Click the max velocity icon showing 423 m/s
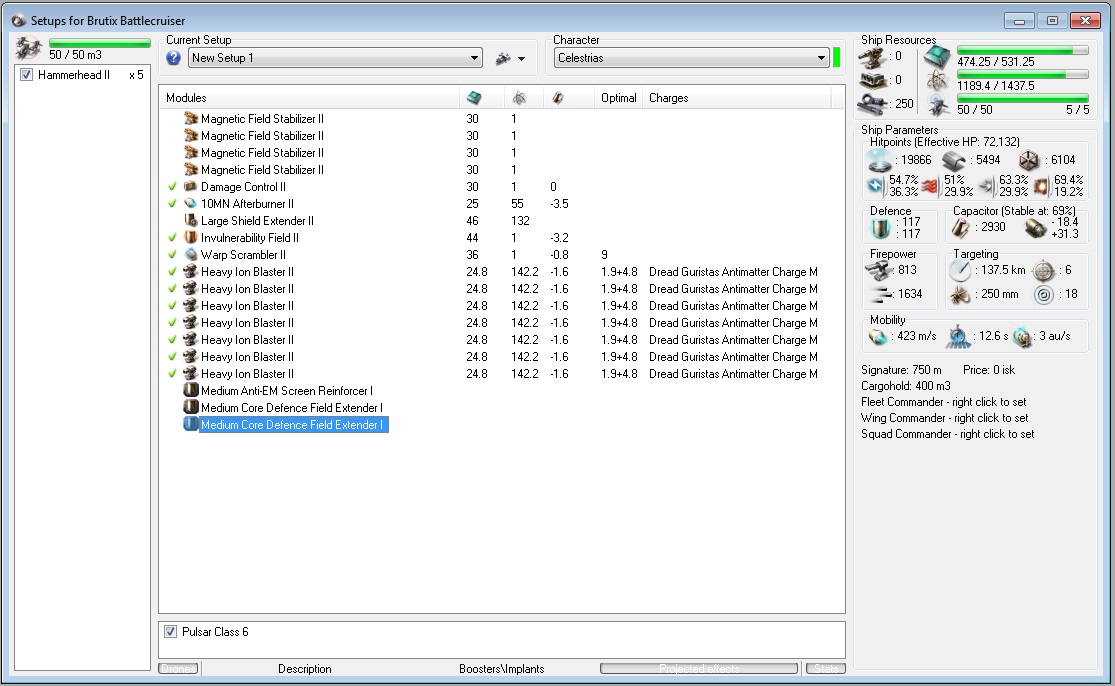Viewport: 1115px width, 686px height. 879,336
